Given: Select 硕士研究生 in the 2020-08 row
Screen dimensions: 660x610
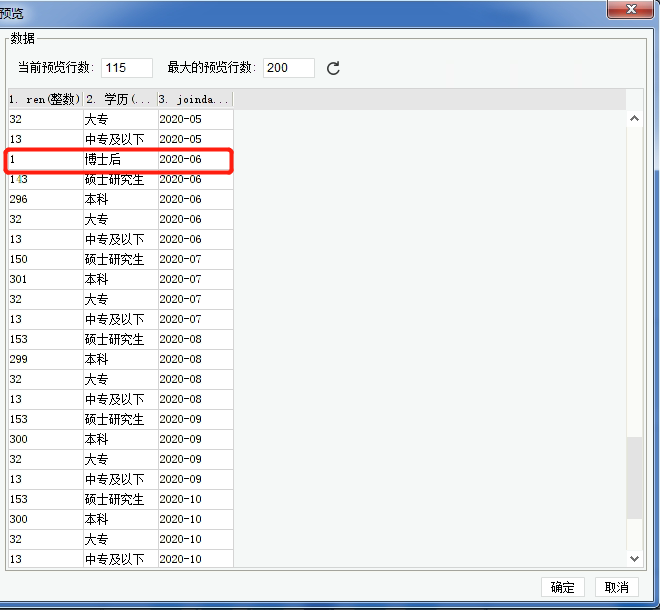Looking at the screenshot, I should pos(121,339).
